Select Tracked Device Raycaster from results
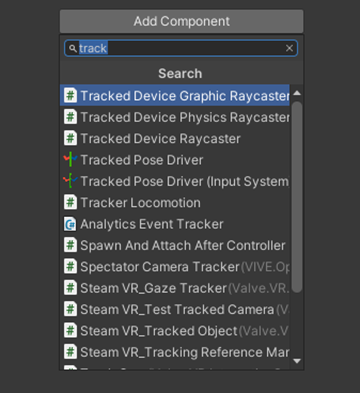The height and width of the screenshot is (393, 360). [175, 138]
